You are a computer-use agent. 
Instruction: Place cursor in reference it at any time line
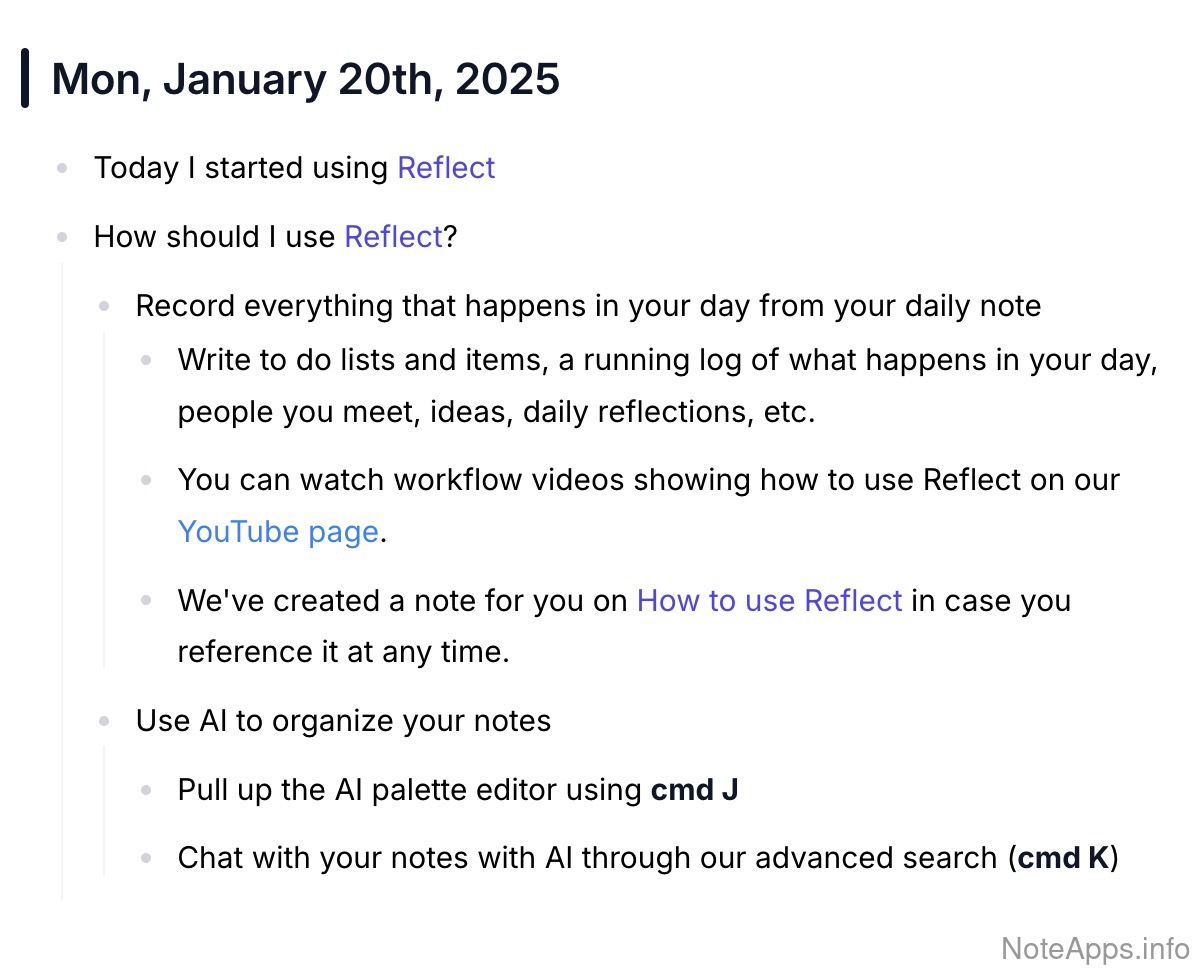[343, 652]
